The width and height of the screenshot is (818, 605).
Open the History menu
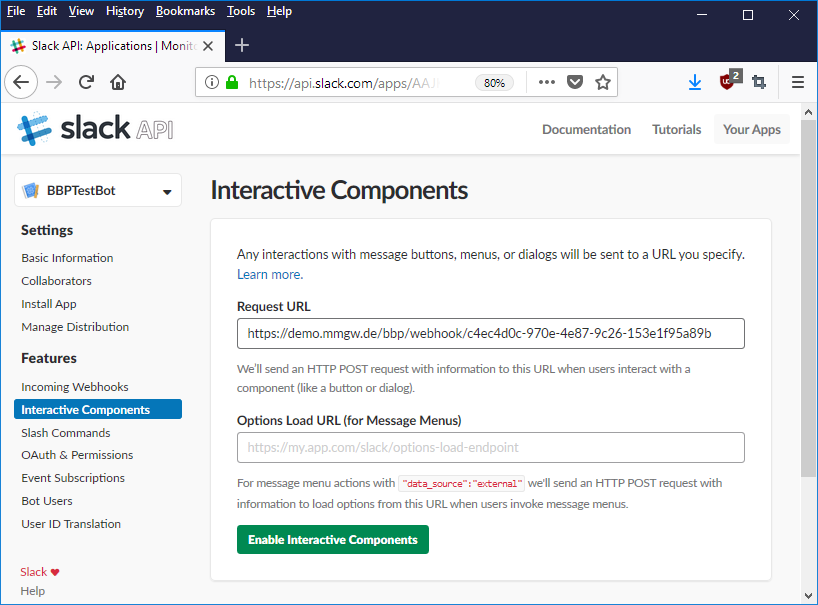(125, 11)
